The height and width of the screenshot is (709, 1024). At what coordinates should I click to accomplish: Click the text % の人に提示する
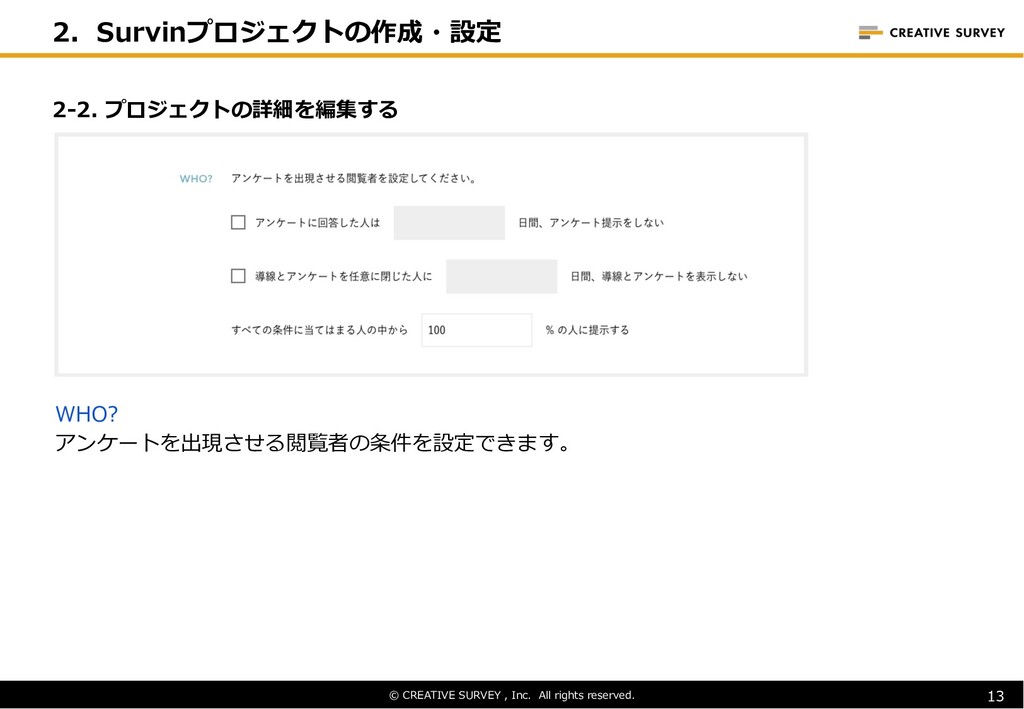587,330
